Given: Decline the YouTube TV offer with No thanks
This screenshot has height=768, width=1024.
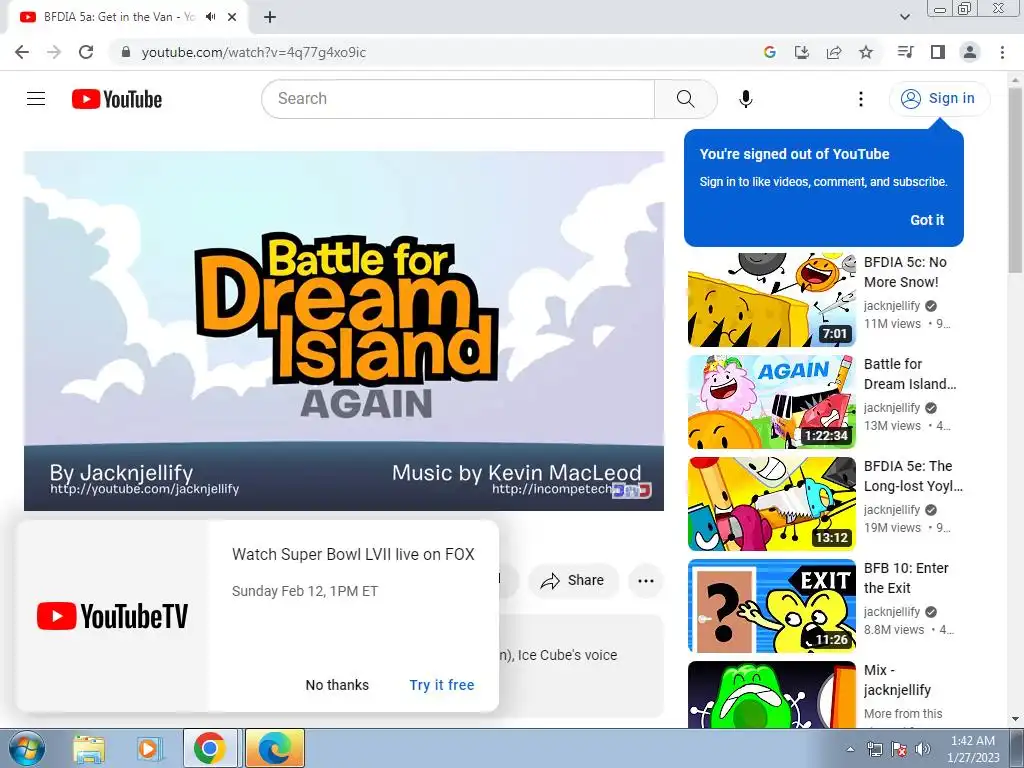Looking at the screenshot, I should point(337,685).
